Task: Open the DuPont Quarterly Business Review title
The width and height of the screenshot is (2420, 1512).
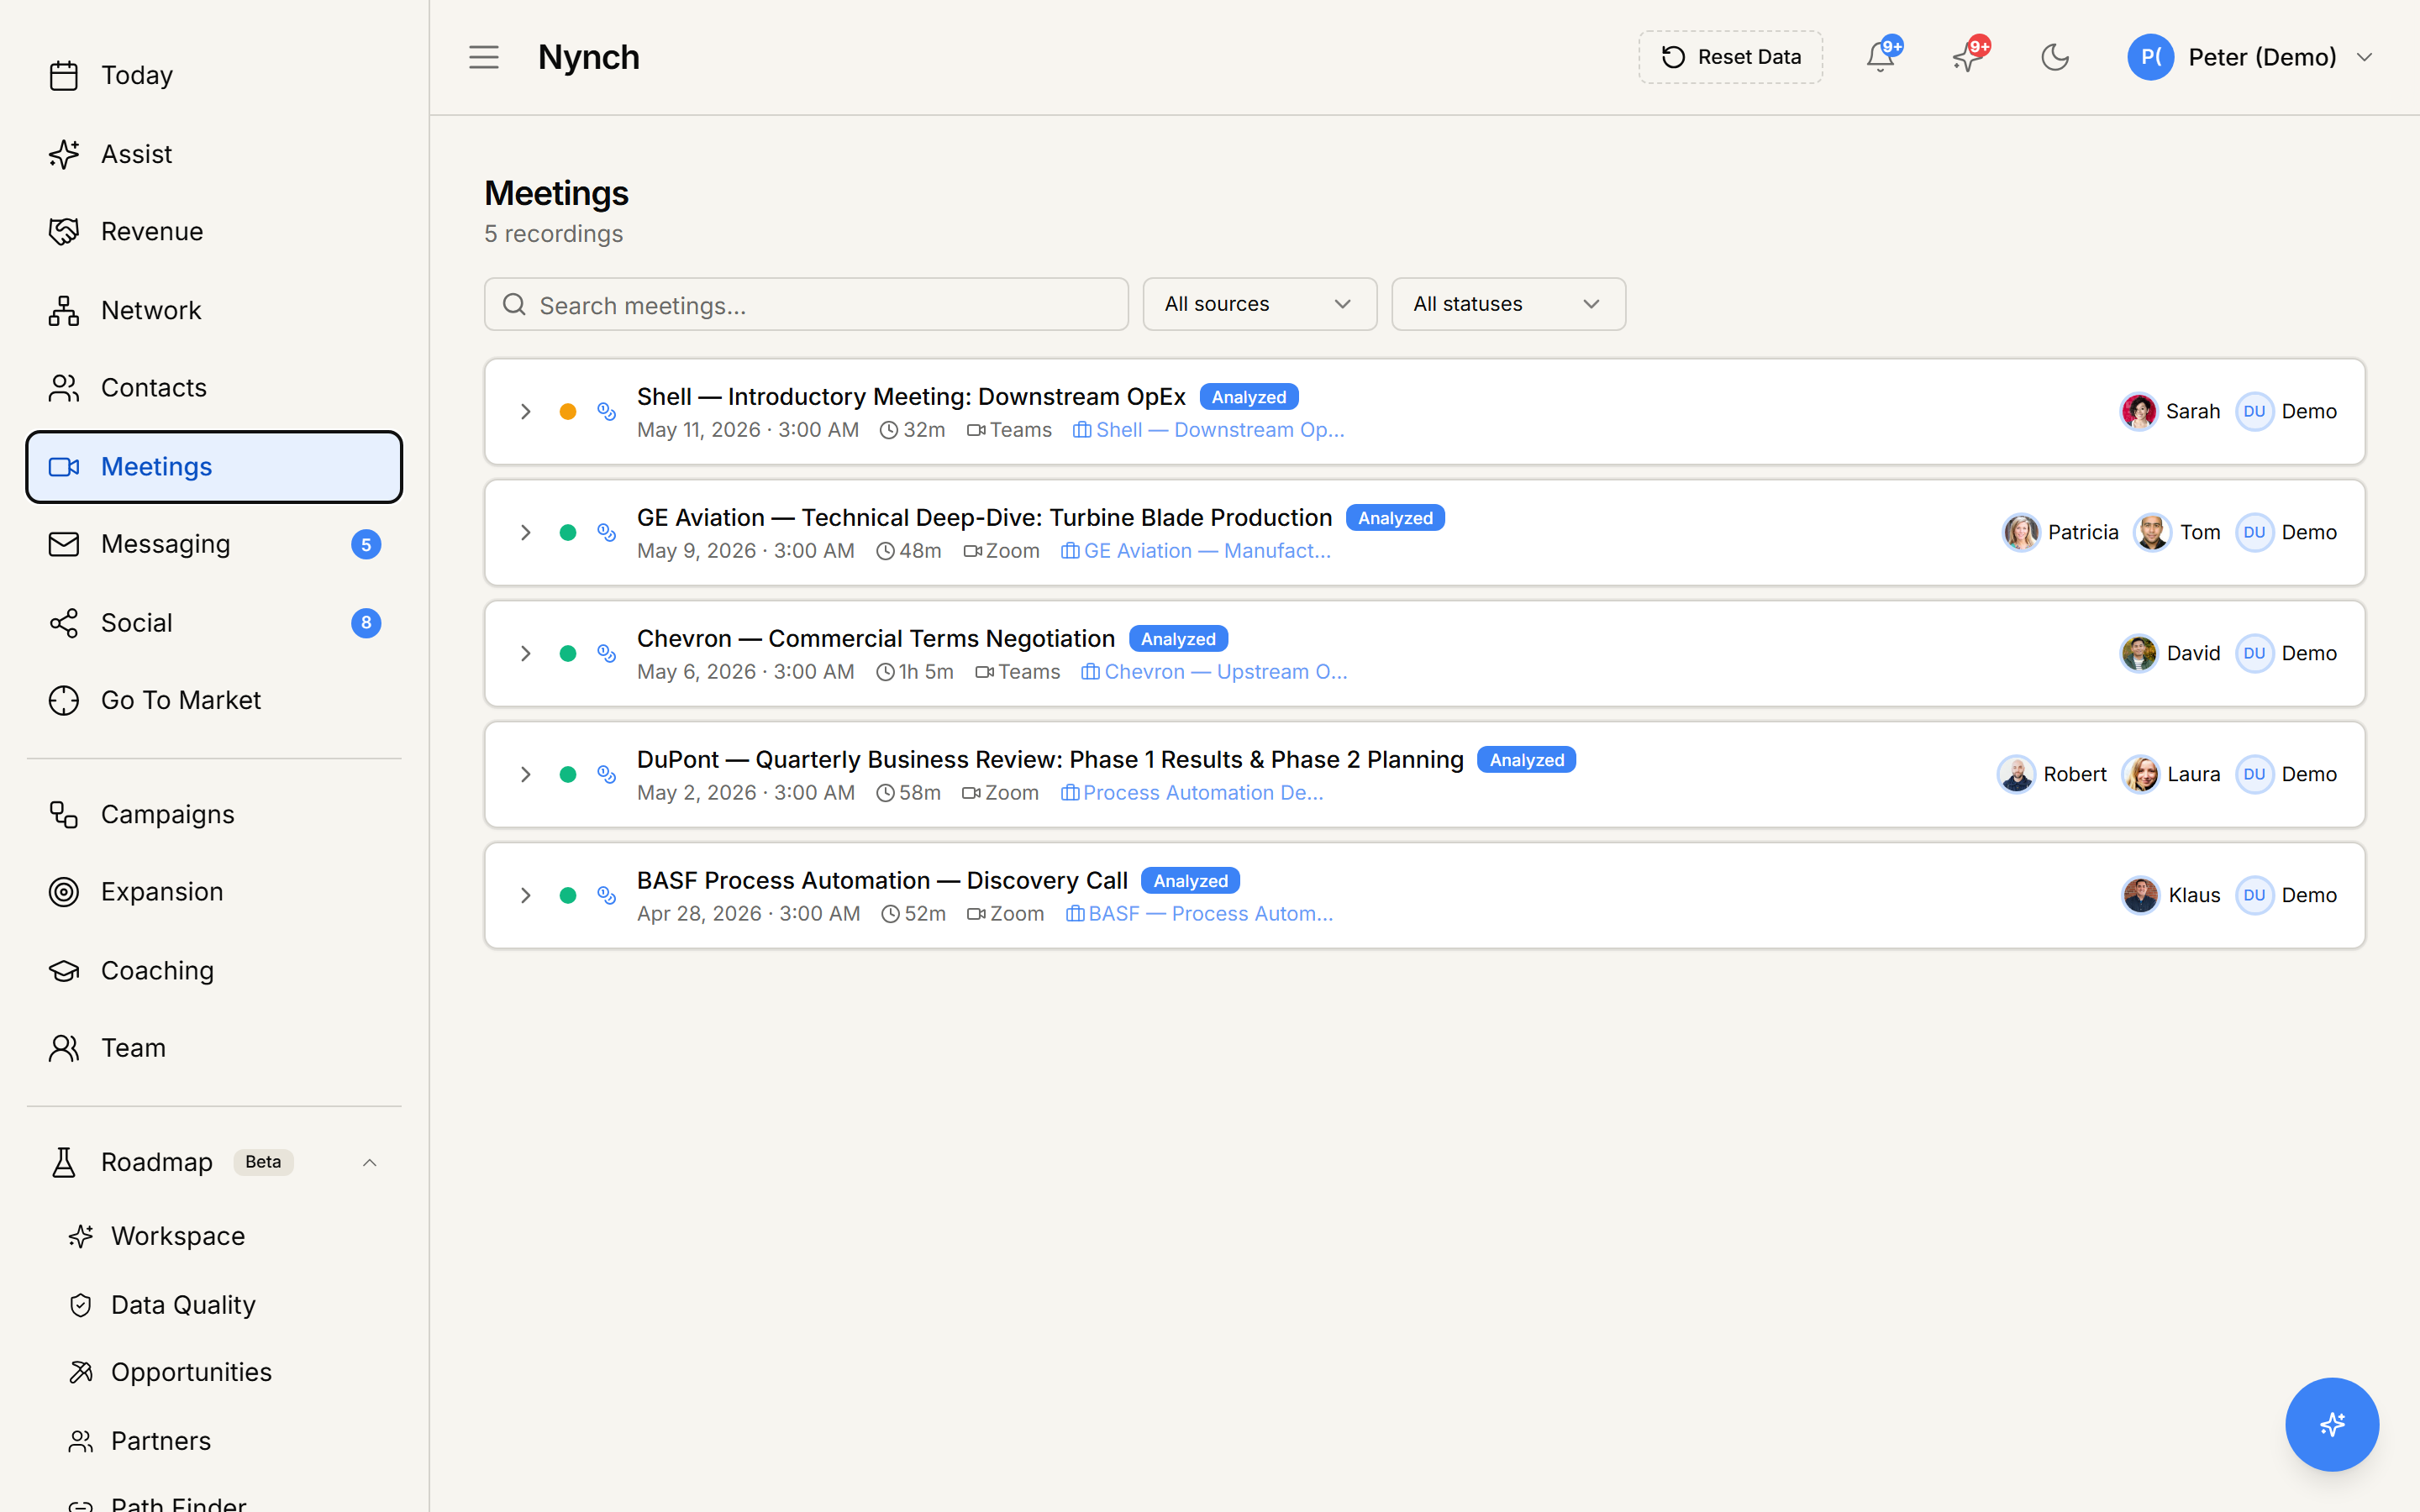Action: [x=1050, y=760]
